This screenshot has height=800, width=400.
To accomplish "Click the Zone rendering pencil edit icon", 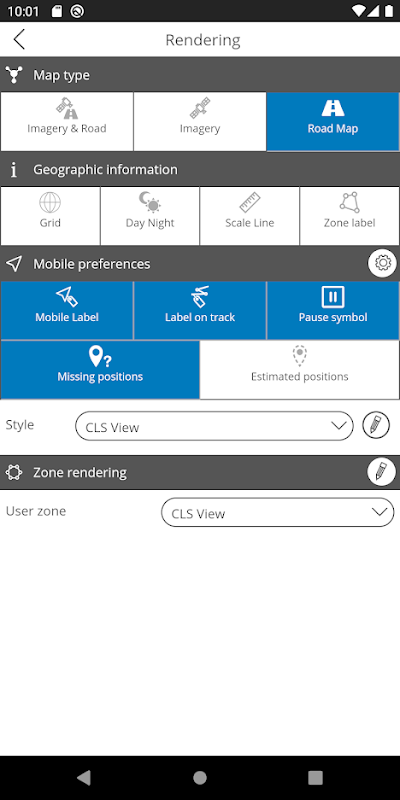I will 381,471.
